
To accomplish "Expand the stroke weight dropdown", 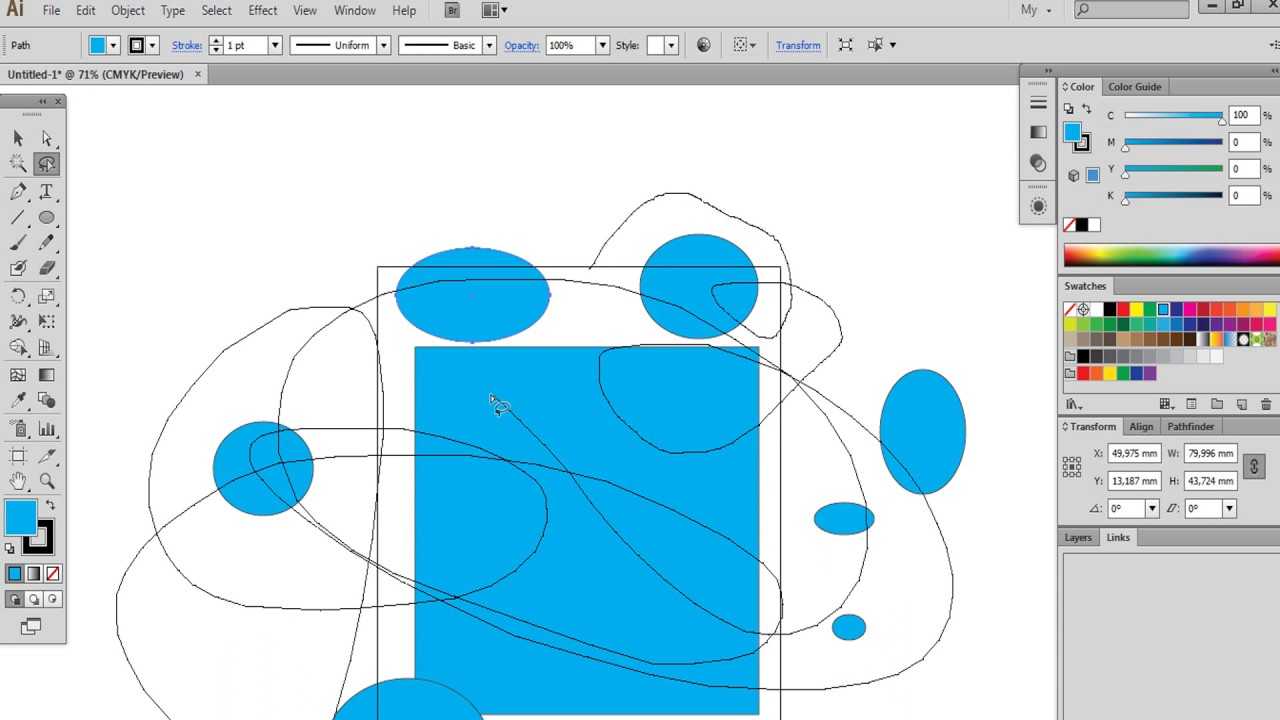I will click(275, 45).
